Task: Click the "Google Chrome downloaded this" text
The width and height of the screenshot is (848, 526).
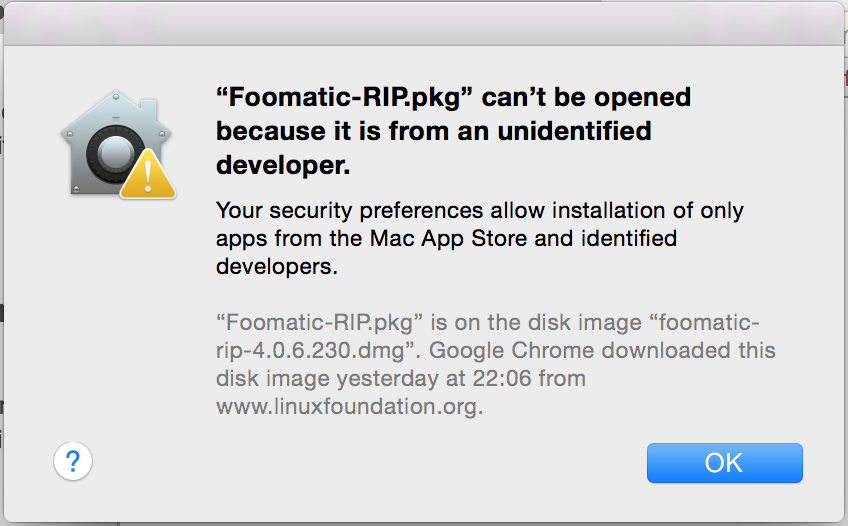Action: click(x=603, y=351)
